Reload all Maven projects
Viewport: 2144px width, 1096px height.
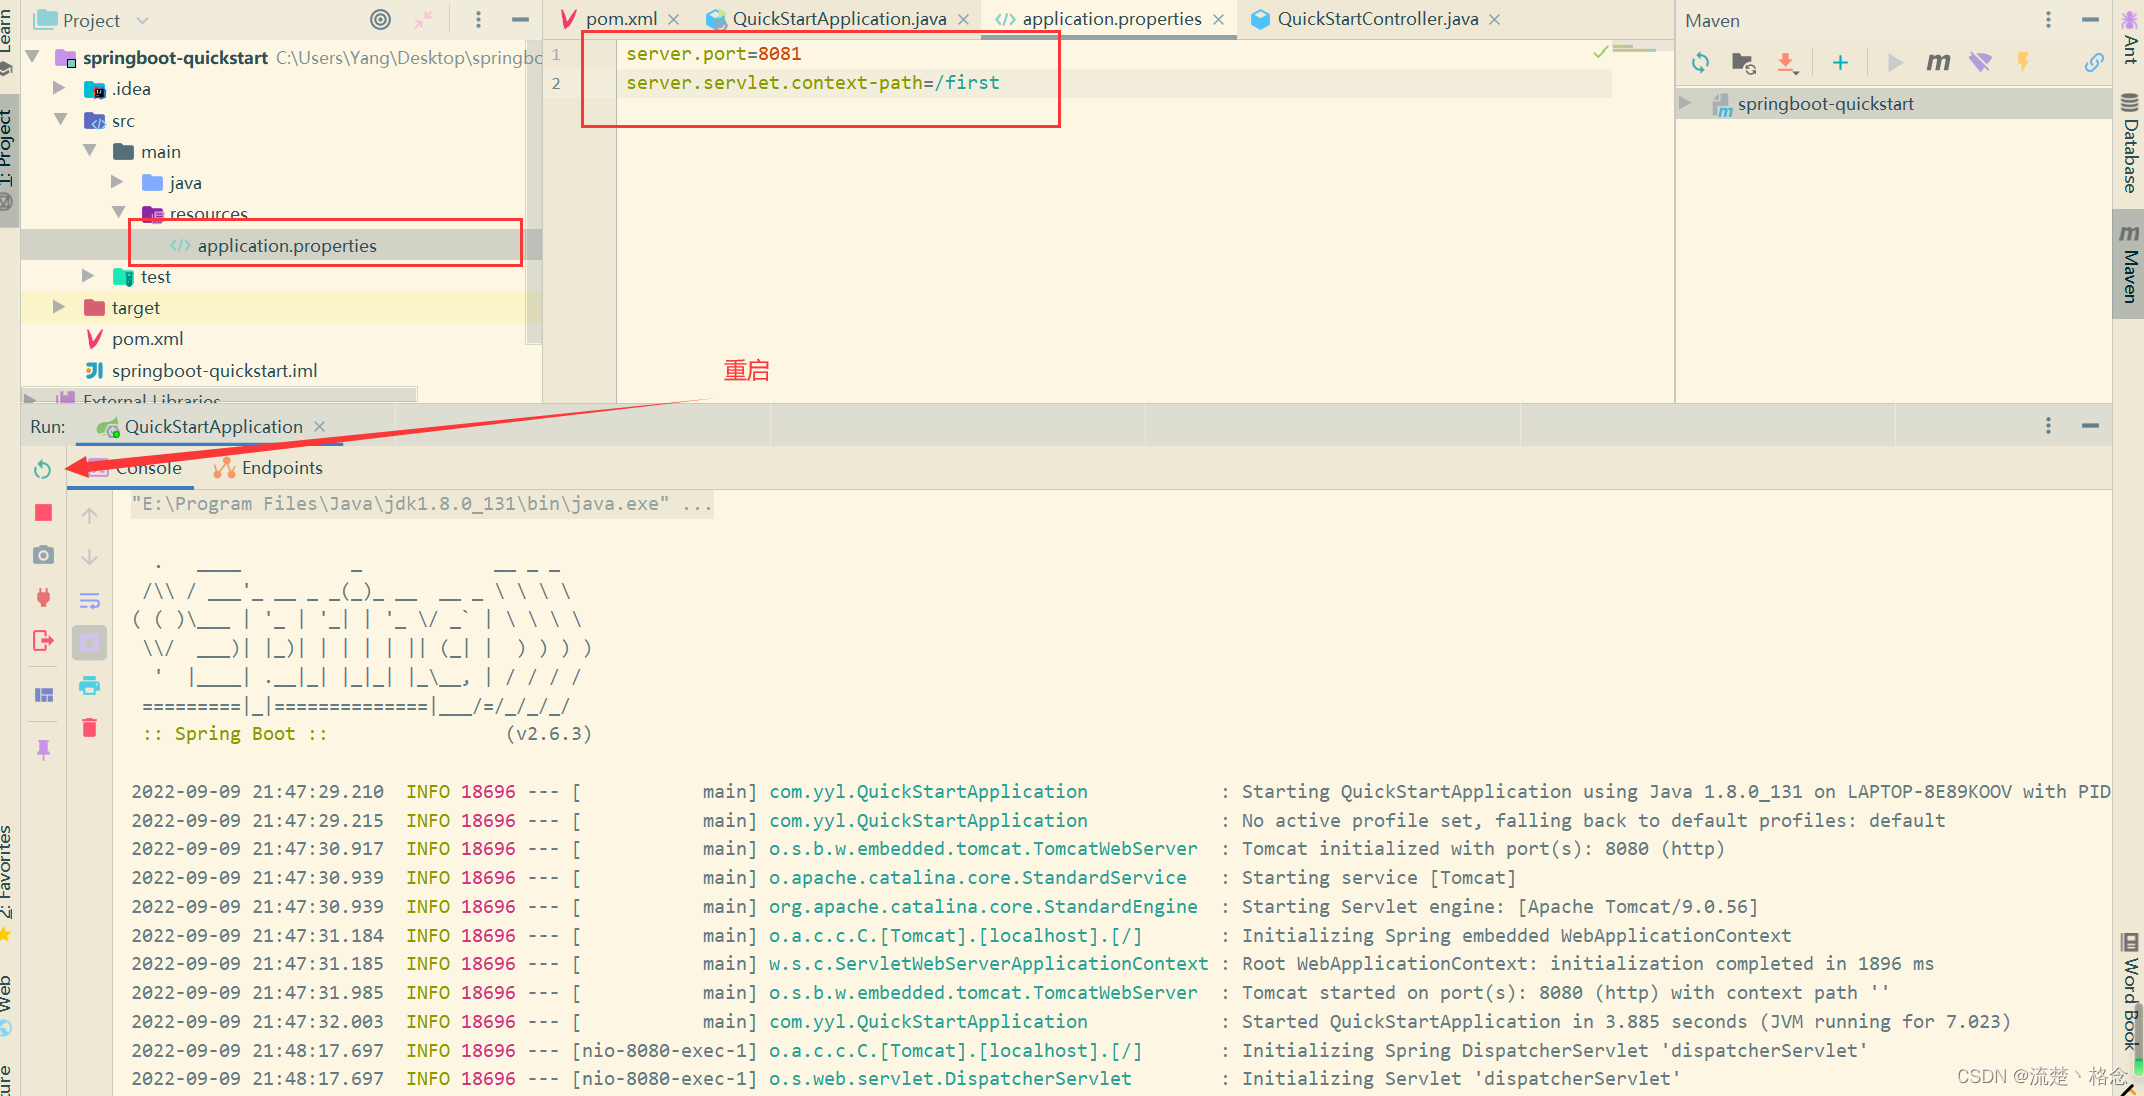(1700, 63)
